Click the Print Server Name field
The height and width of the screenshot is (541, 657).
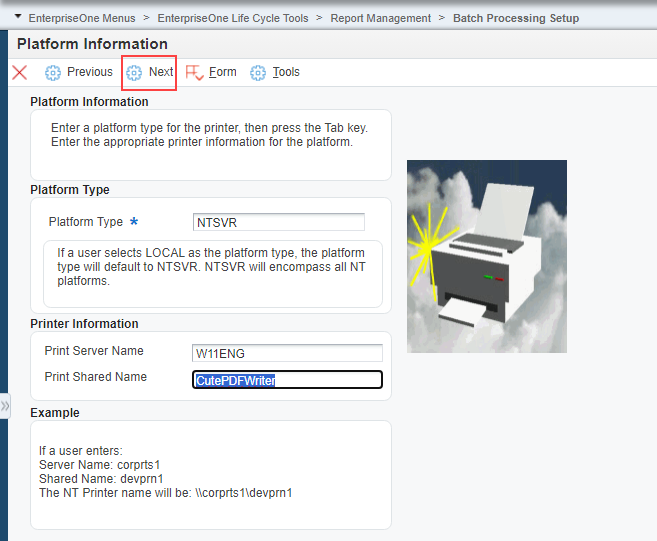click(287, 353)
